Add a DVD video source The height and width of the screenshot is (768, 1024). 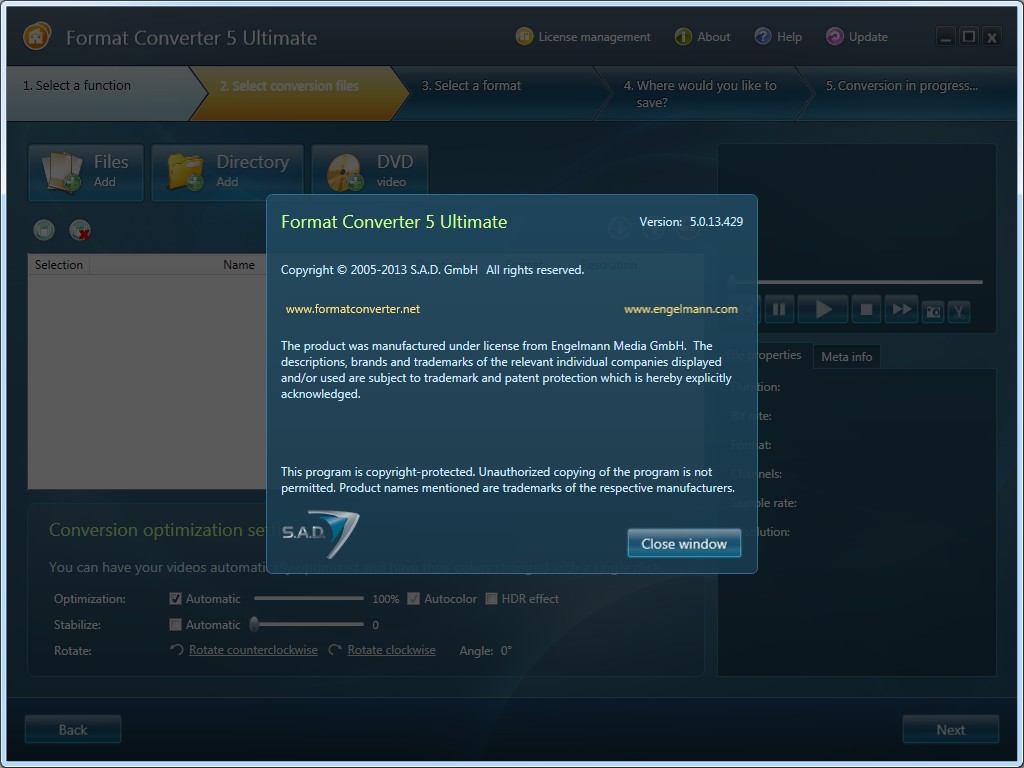point(370,172)
